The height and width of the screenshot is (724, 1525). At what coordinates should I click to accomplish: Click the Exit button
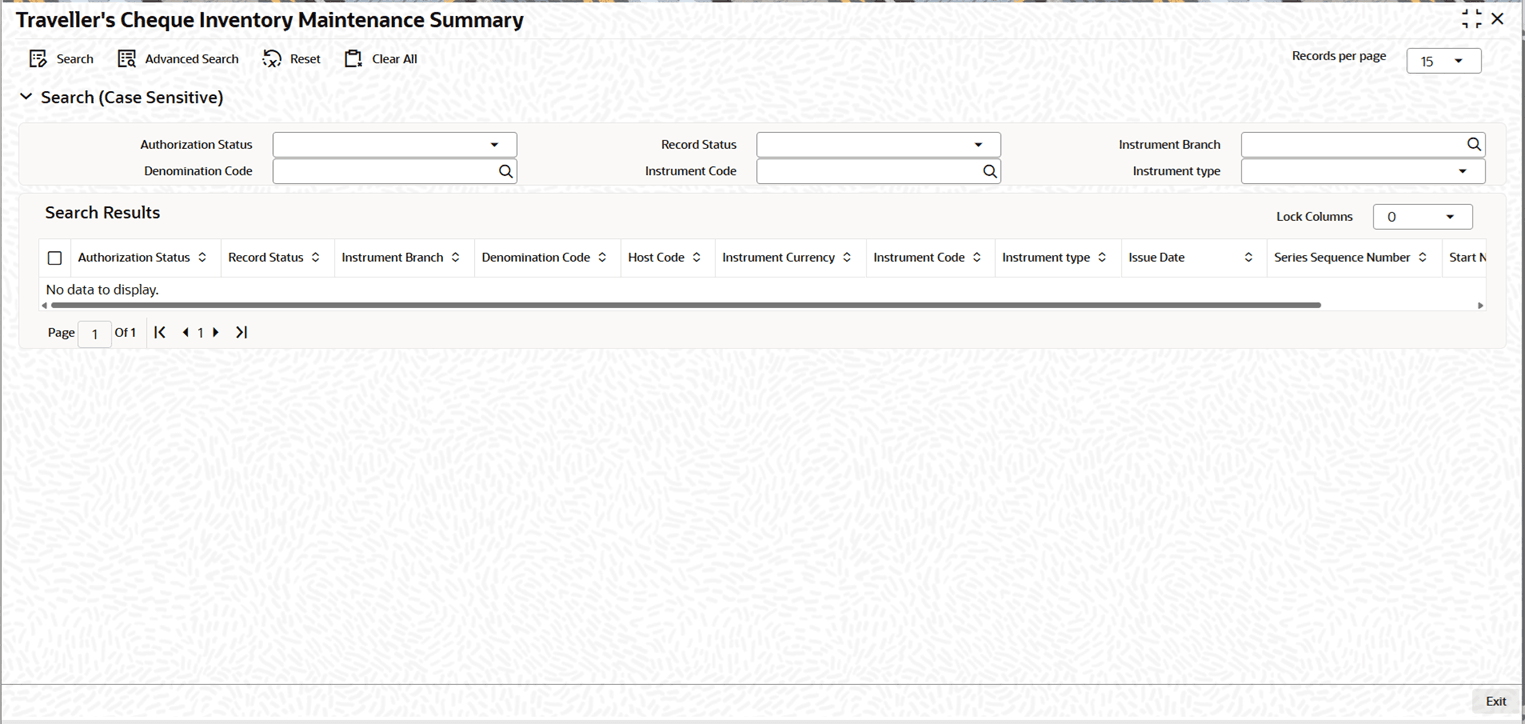click(1496, 701)
